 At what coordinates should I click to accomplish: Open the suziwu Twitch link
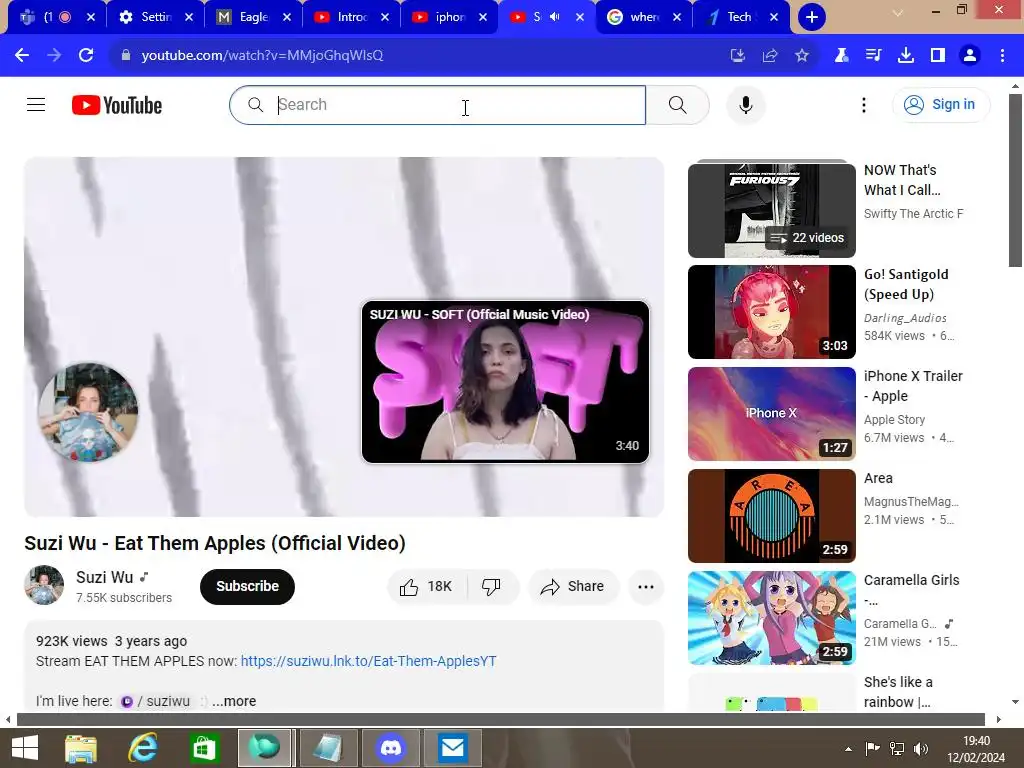tap(155, 701)
